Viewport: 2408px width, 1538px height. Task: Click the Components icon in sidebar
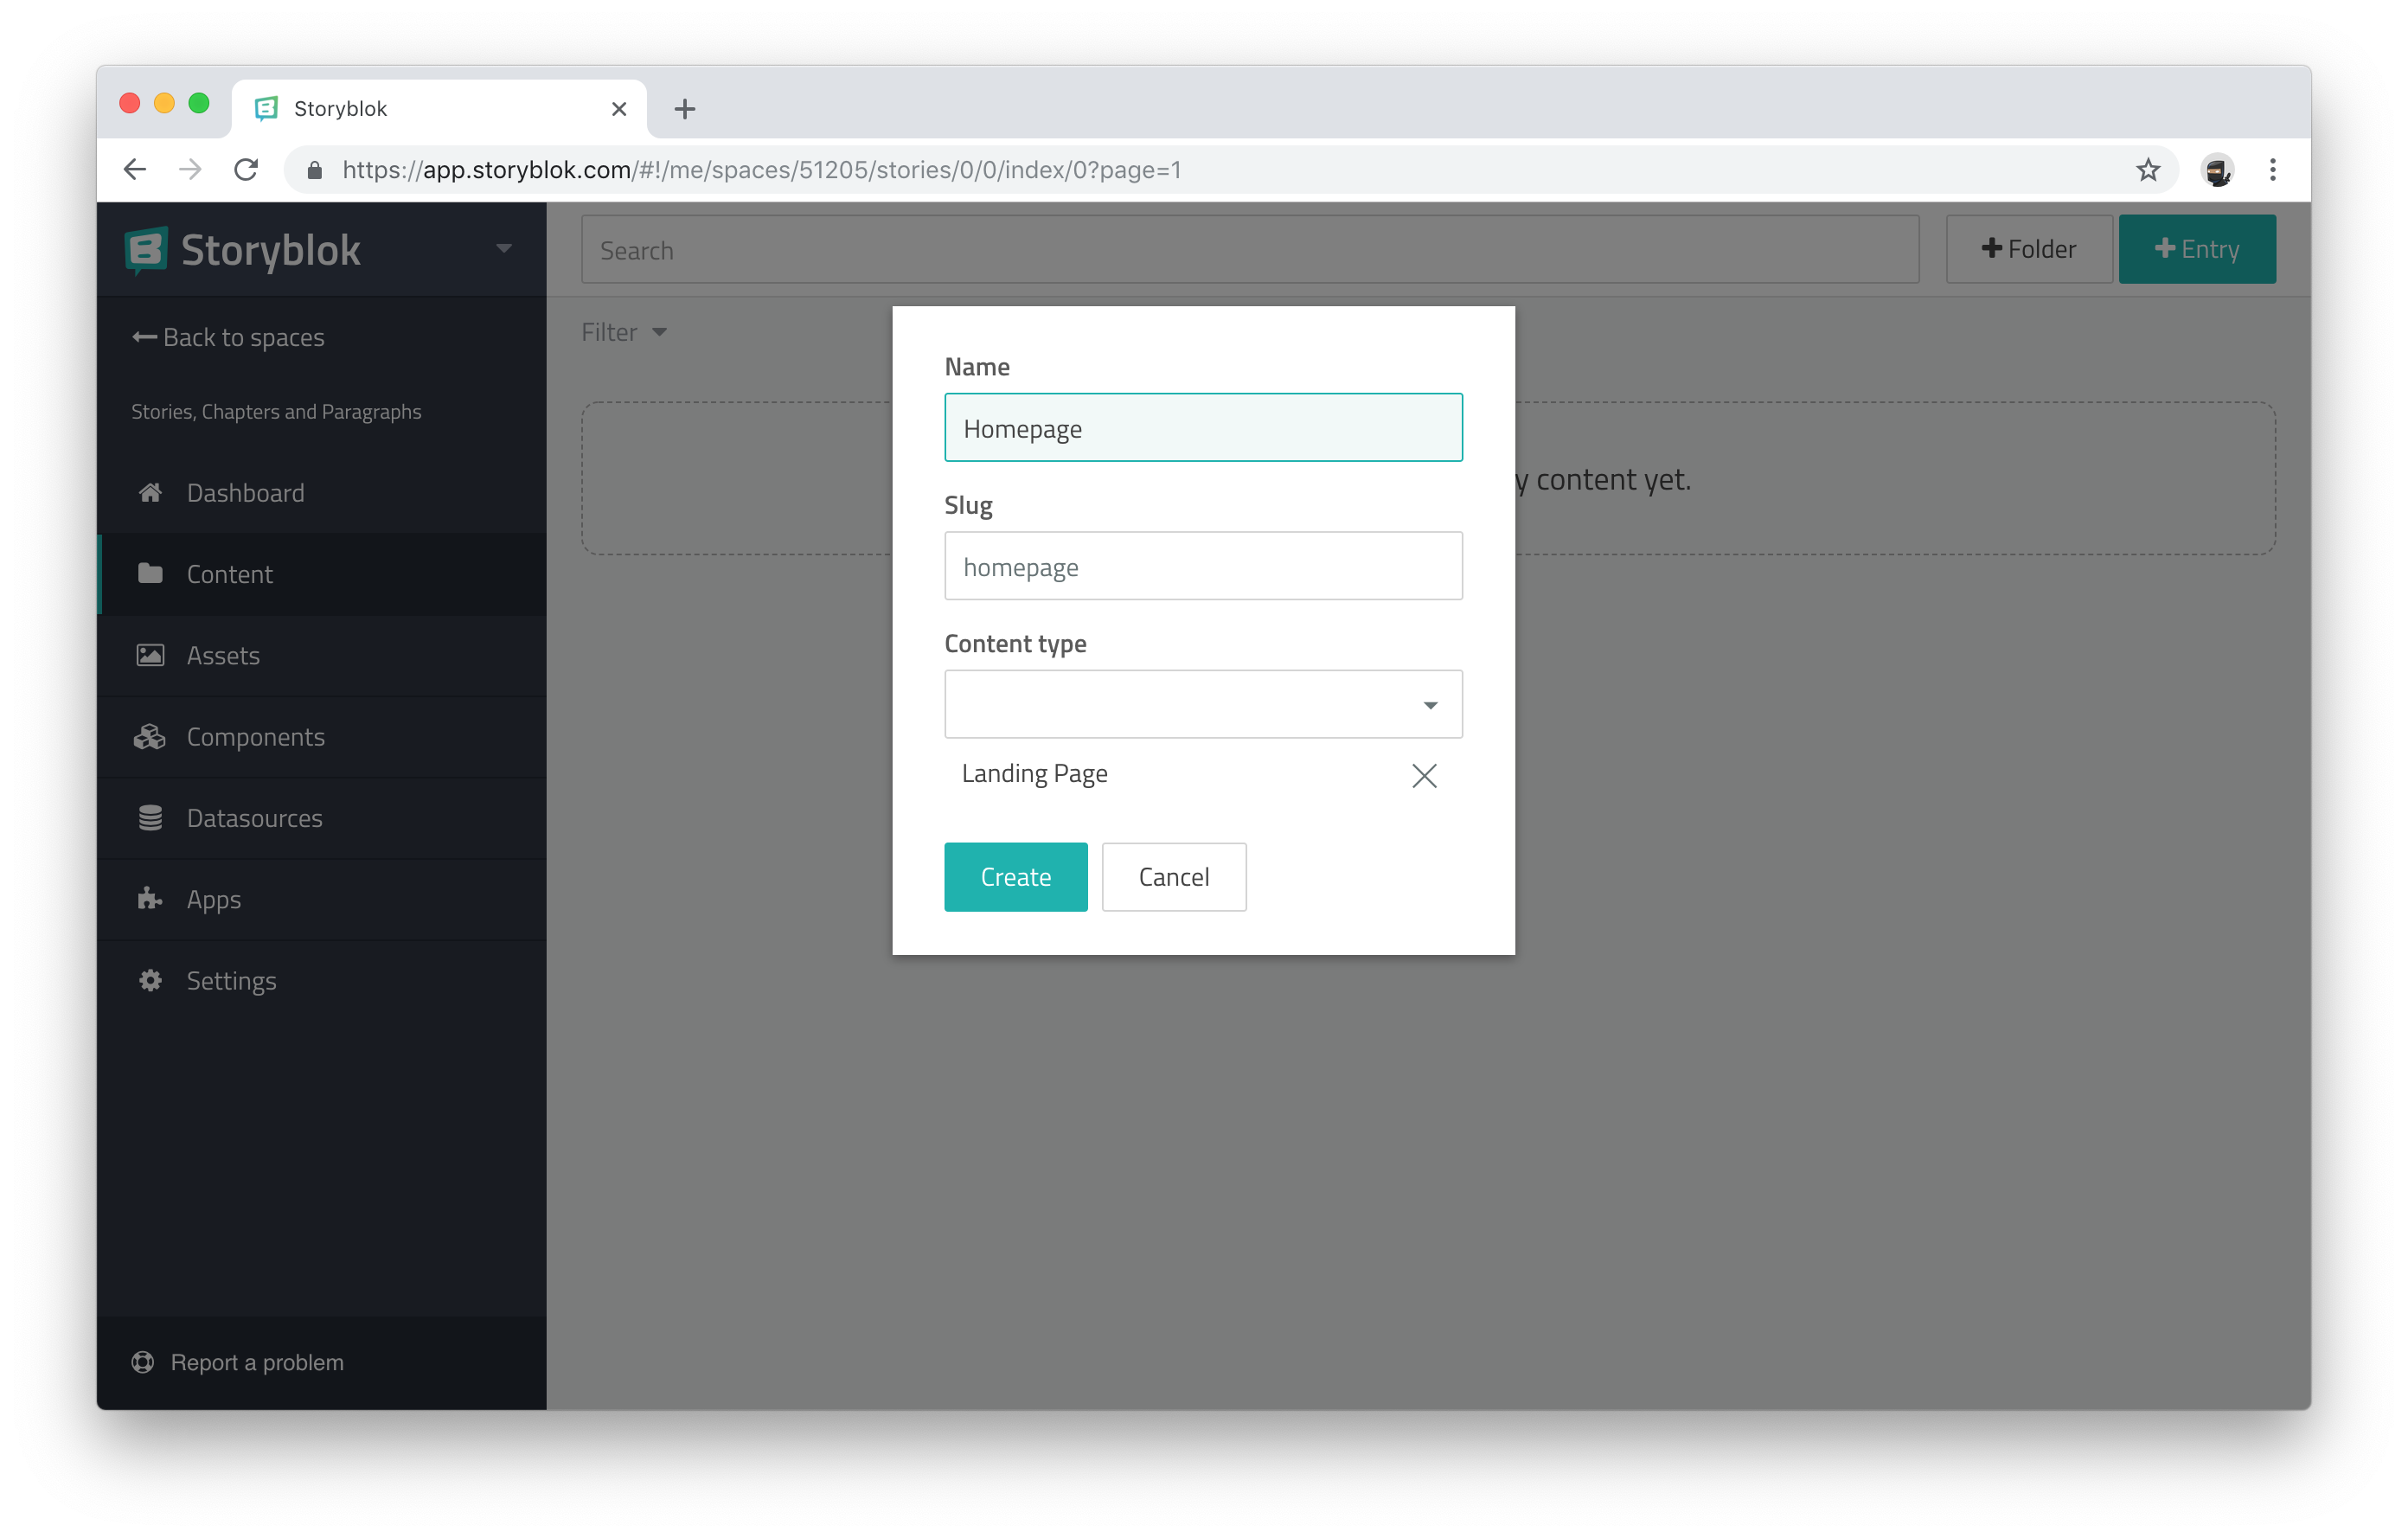pos(147,734)
